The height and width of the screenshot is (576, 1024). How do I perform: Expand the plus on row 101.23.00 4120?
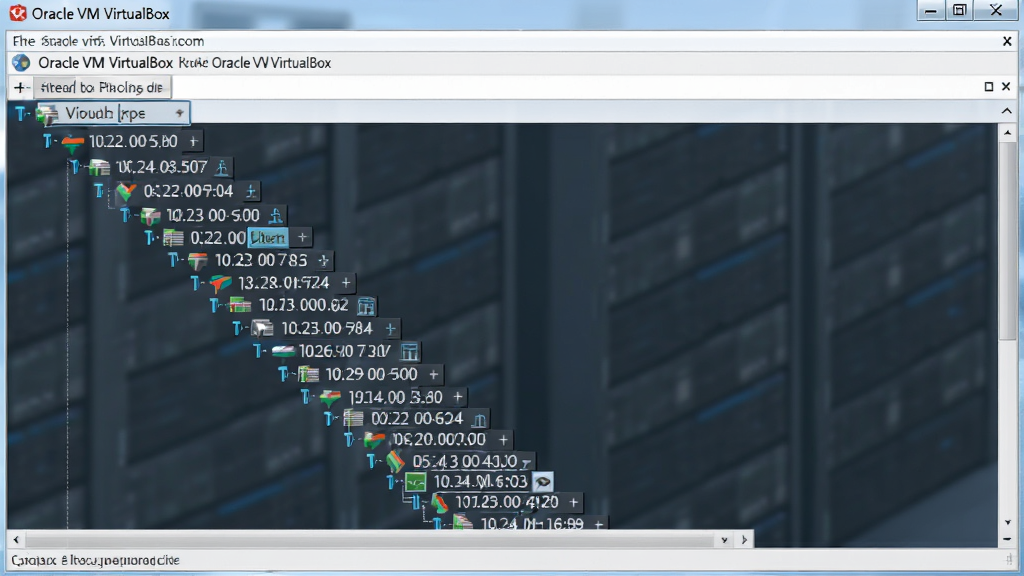573,502
